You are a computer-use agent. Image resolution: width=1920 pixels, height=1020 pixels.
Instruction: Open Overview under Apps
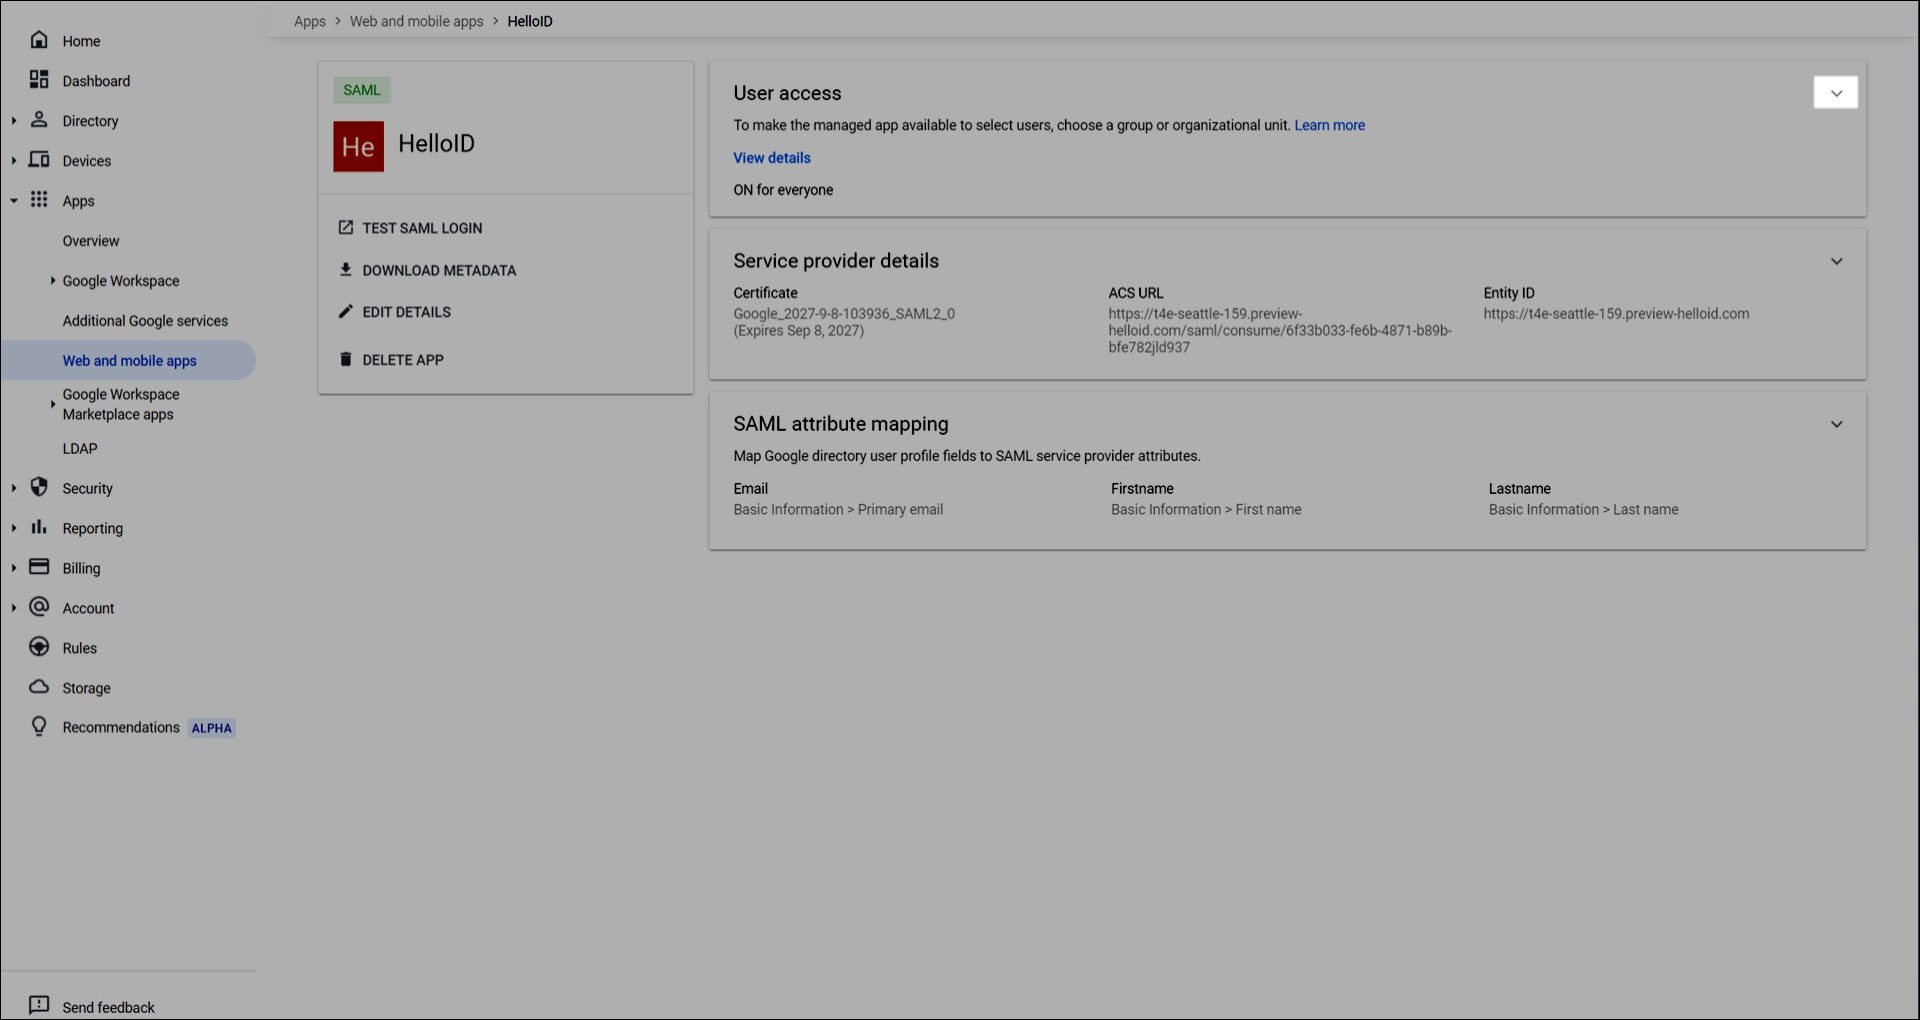pyautogui.click(x=91, y=241)
